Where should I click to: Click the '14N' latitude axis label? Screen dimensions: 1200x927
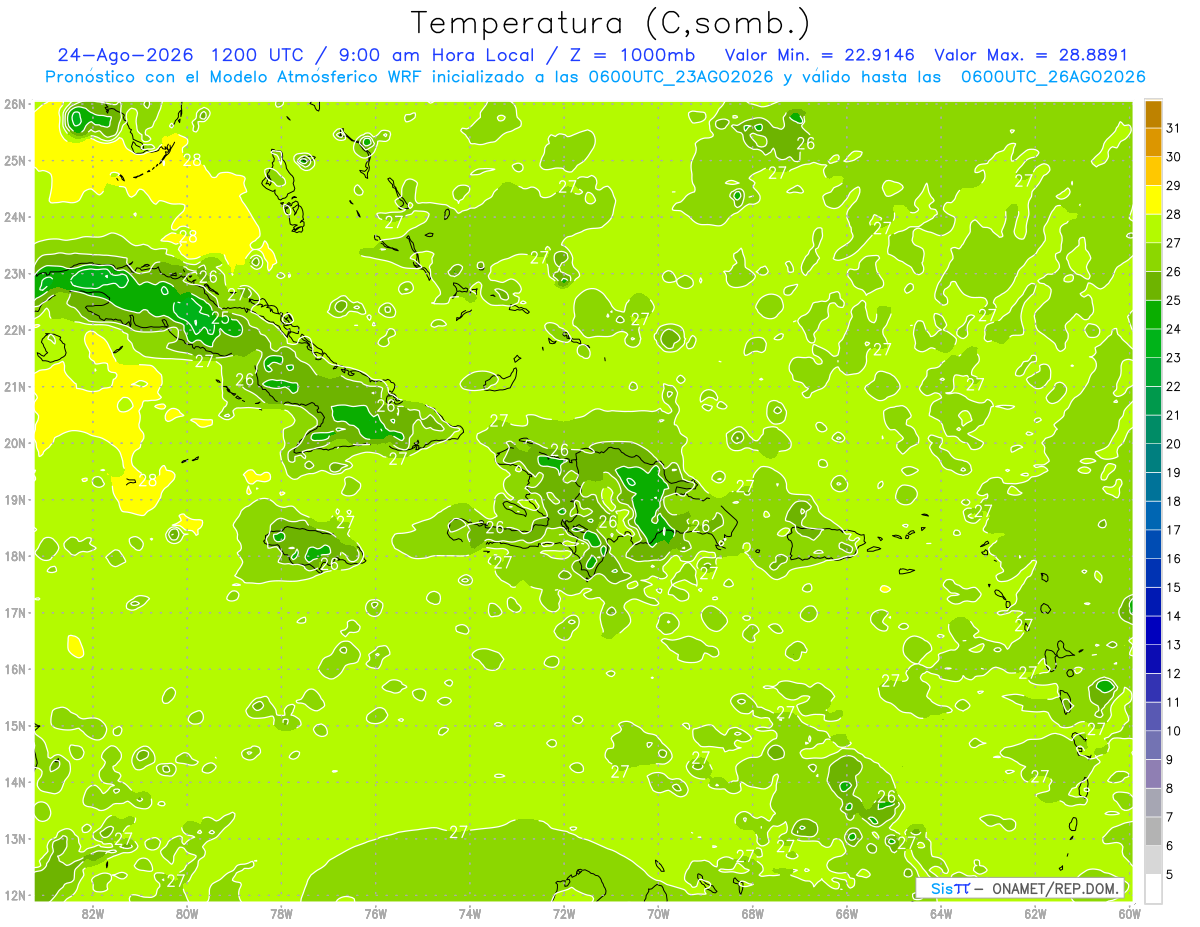click(x=14, y=783)
